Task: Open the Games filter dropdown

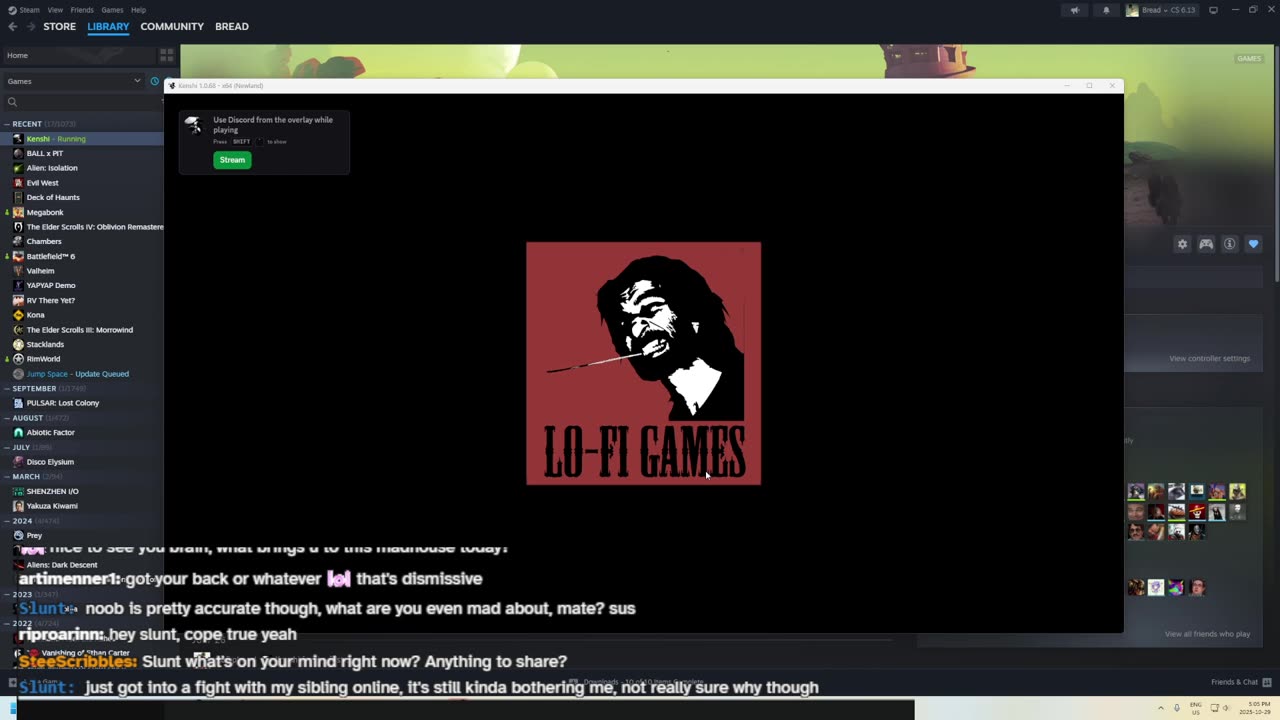Action: click(x=74, y=81)
